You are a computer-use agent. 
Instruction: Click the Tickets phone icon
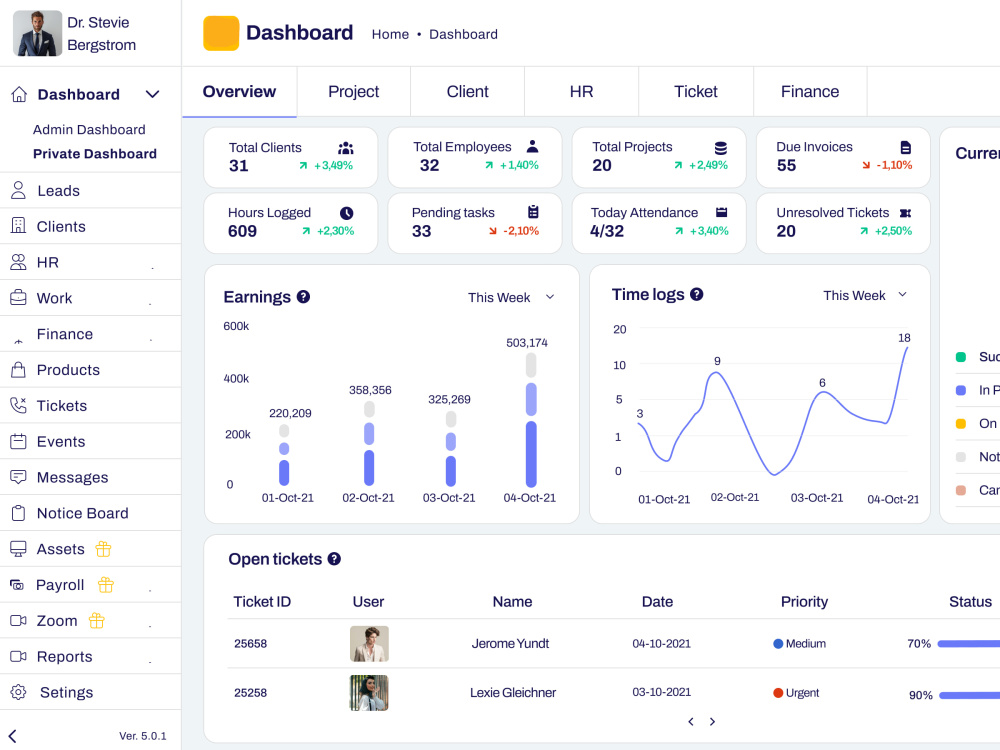[18, 405]
